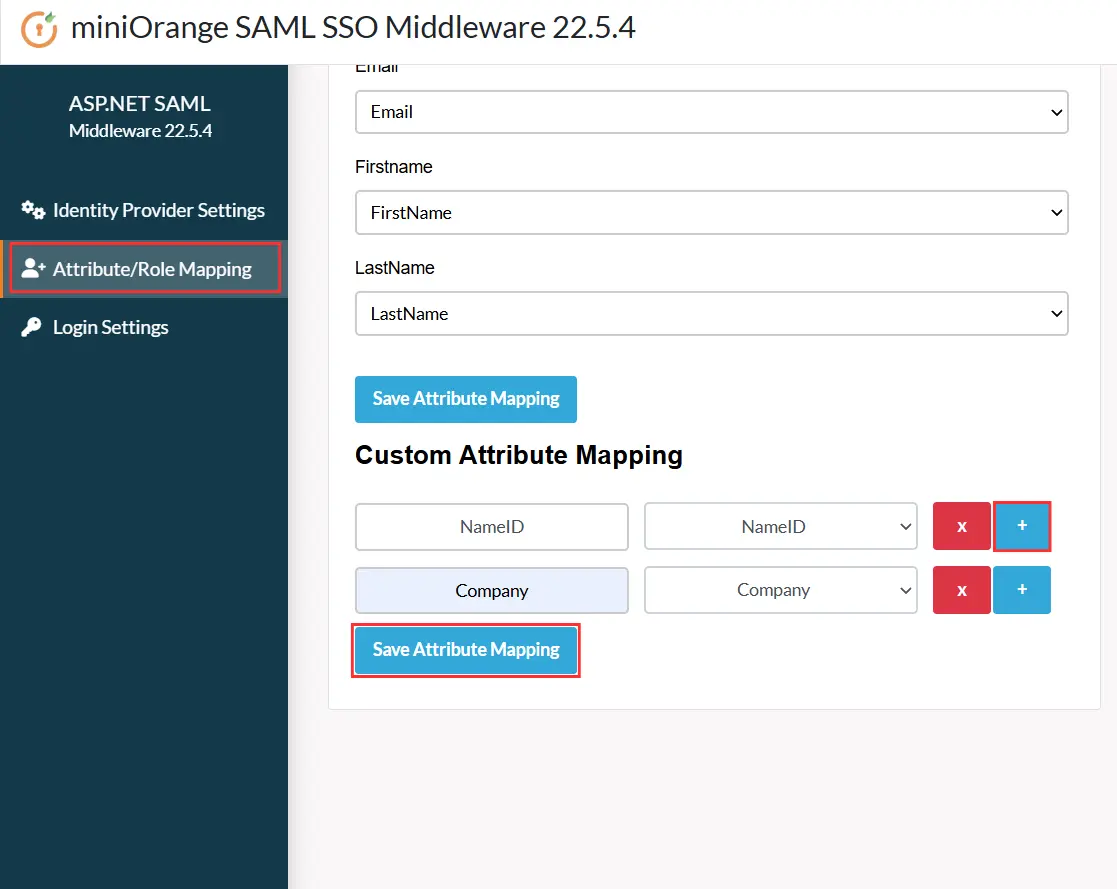Select the gear icon for Identity Provider Settings
Screen dimensions: 1117x889
32,210
